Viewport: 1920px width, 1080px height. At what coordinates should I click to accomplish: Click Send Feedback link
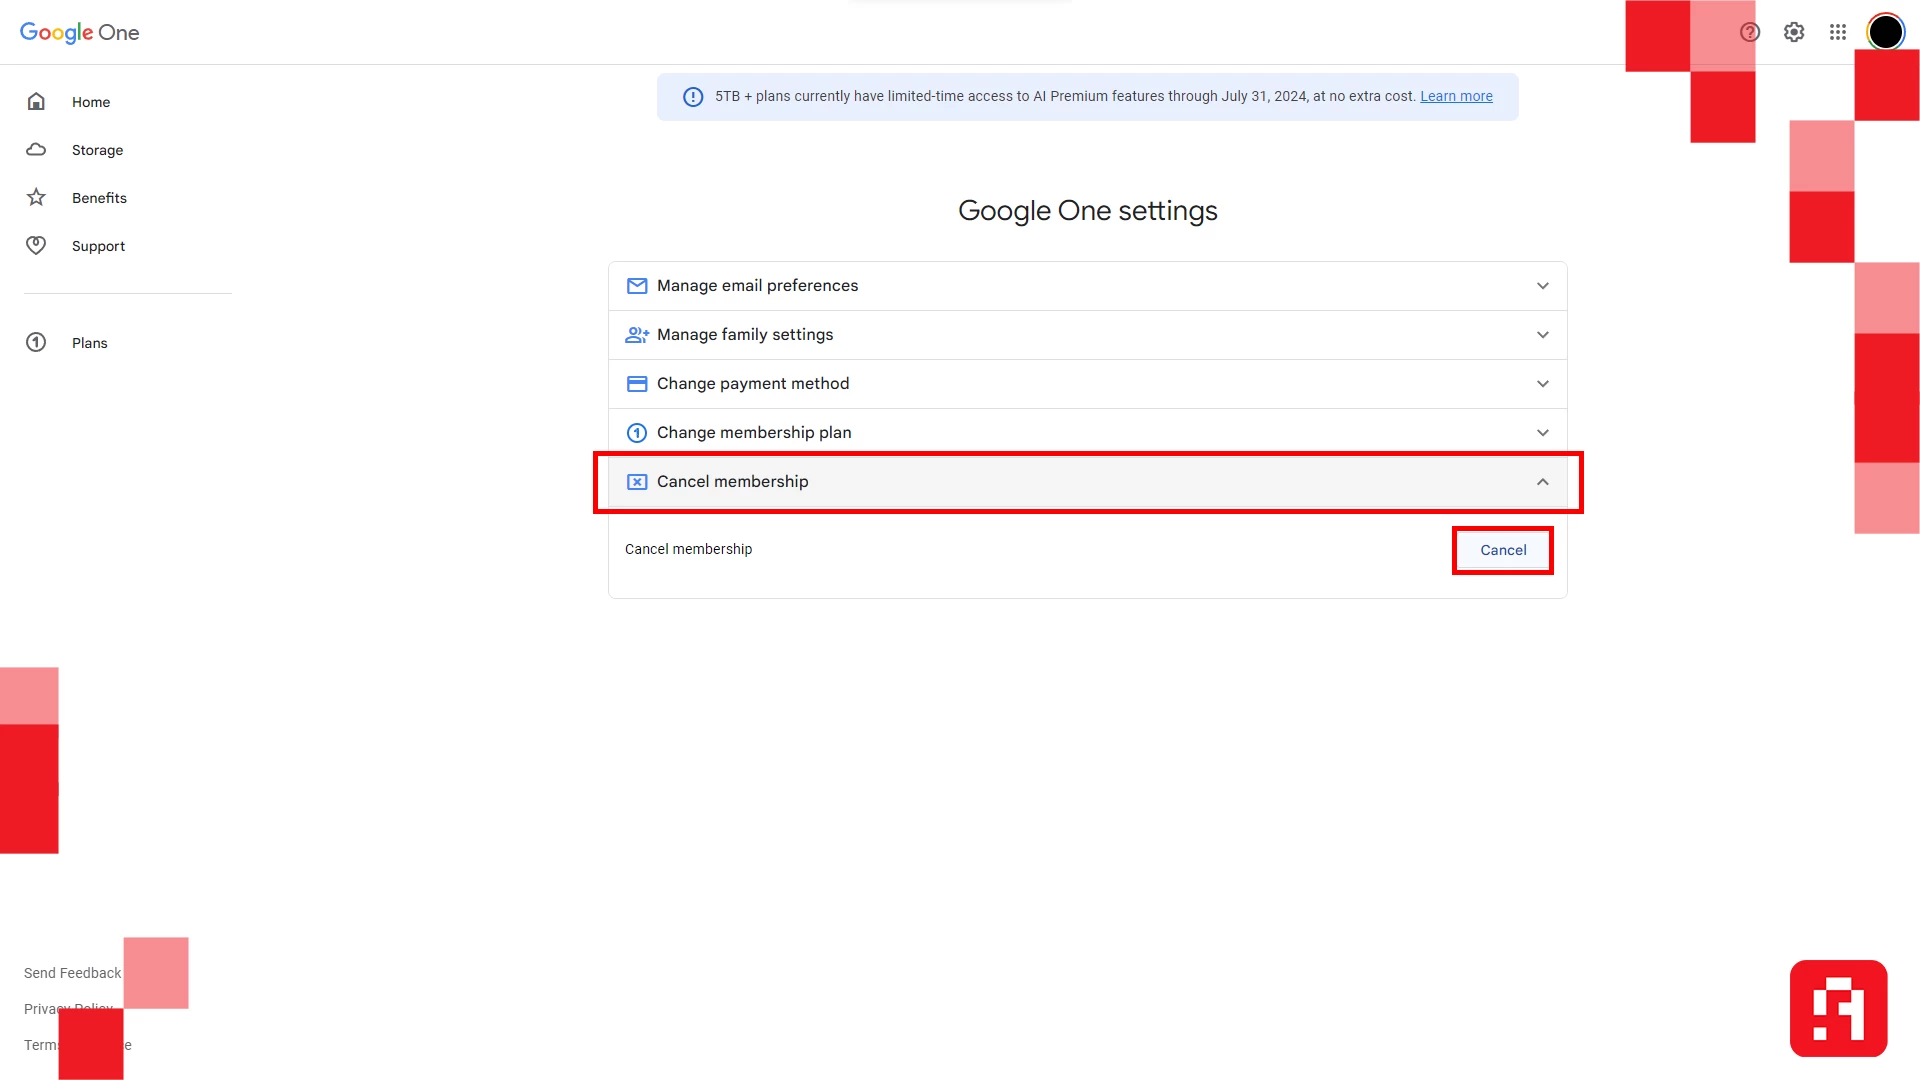point(72,973)
